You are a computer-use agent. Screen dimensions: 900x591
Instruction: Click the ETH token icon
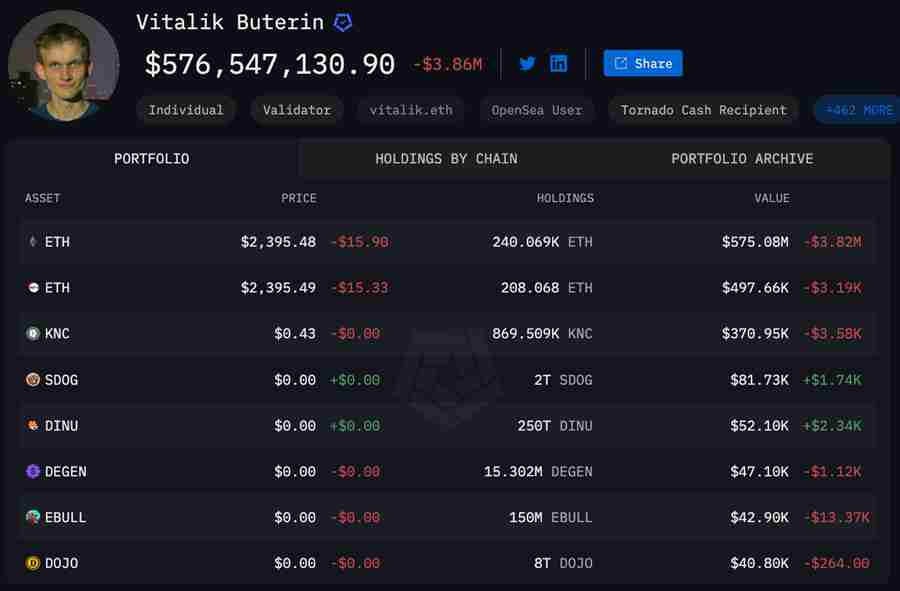[31, 242]
